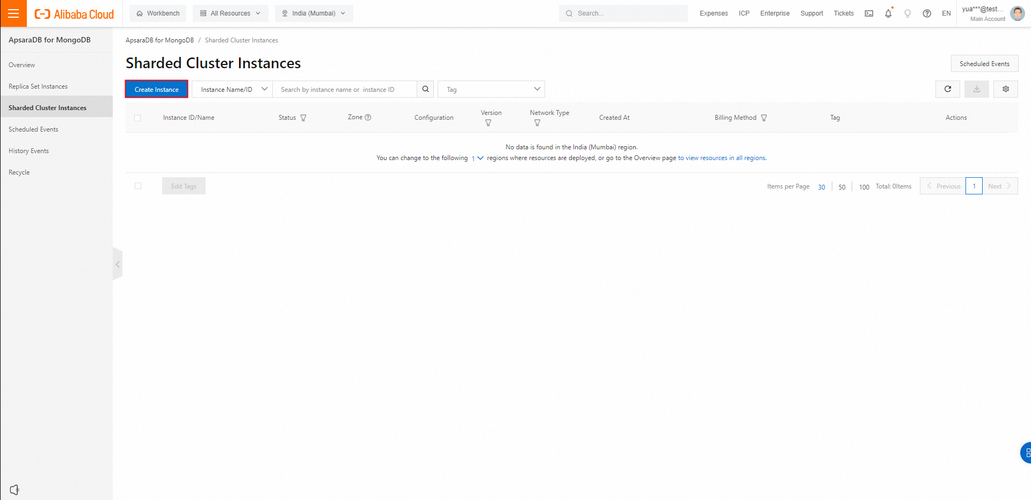Collapse the left sidebar handle
The image size is (1031, 500).
118,264
